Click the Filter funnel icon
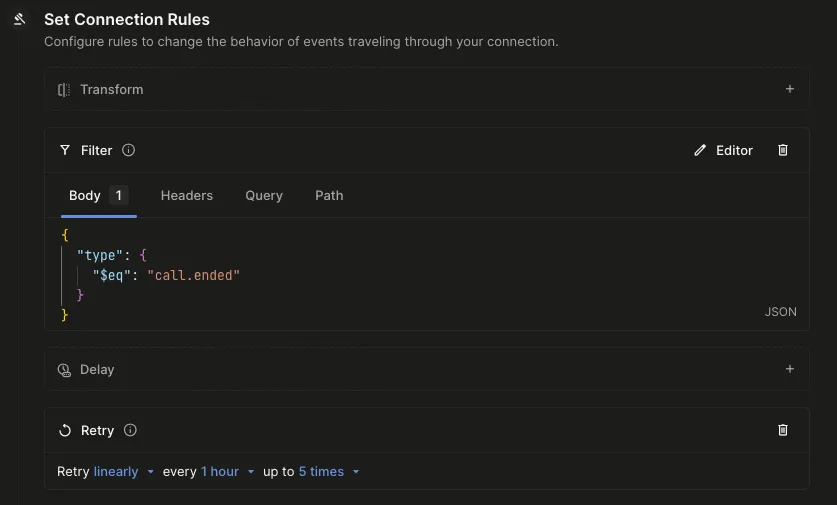Viewport: 837px width, 505px height. (x=65, y=151)
